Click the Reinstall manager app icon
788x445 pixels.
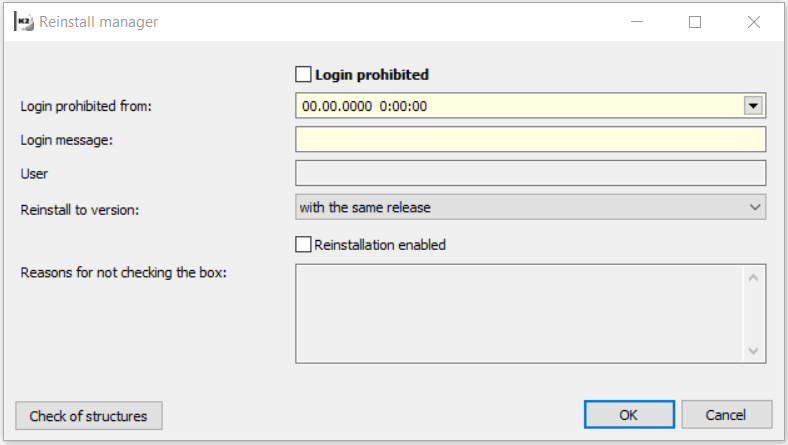(x=21, y=21)
